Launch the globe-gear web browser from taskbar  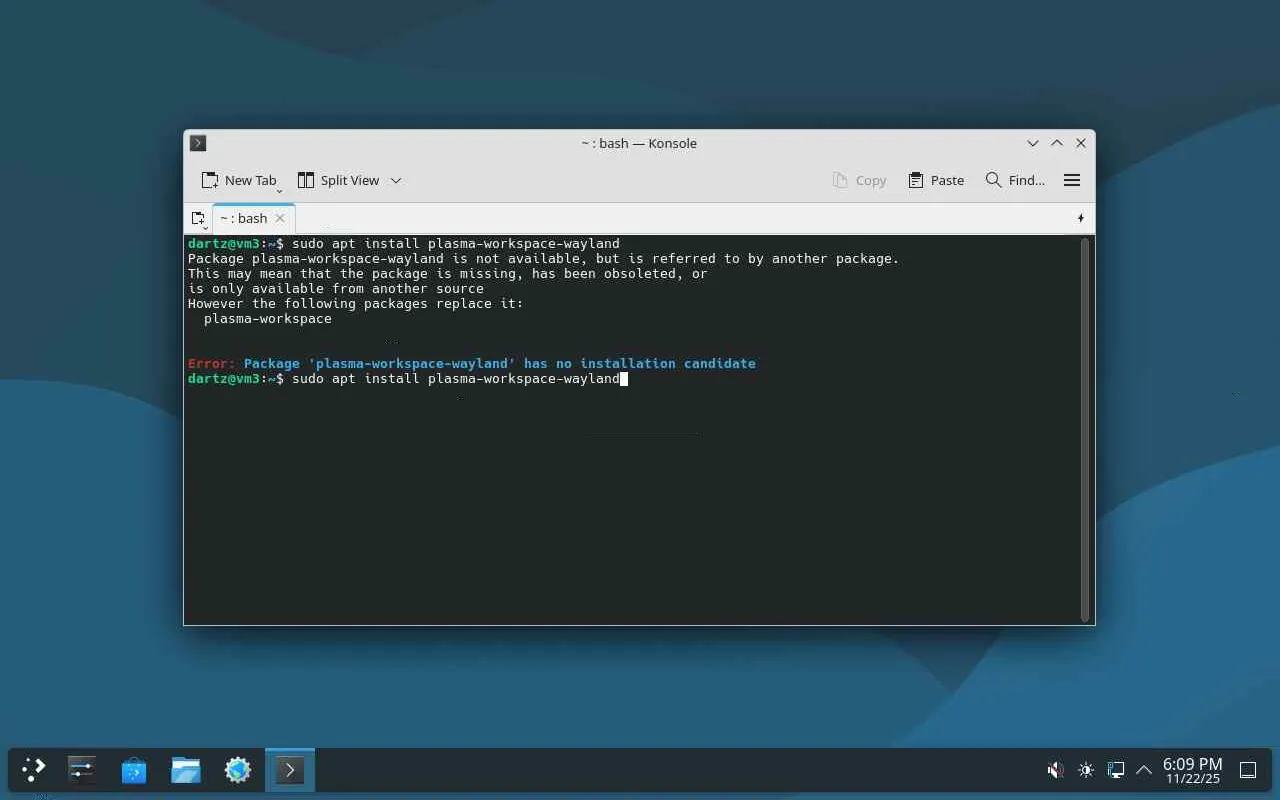(238, 770)
